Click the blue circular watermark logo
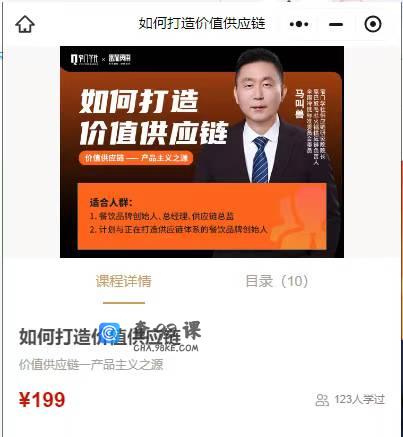 (110, 333)
